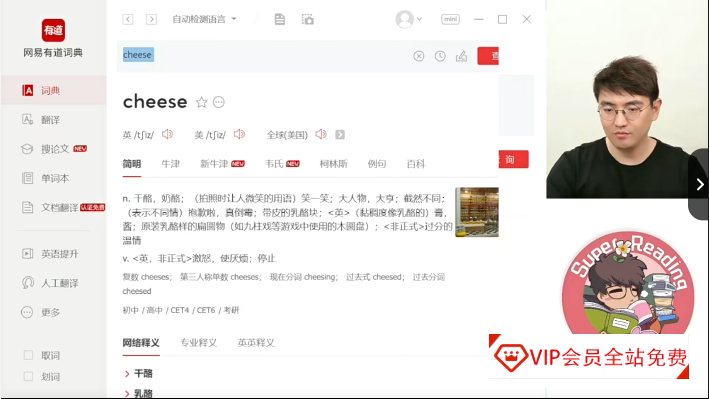The width and height of the screenshot is (709, 399).
Task: Select the 新牛津 dictionary tab
Action: point(222,164)
